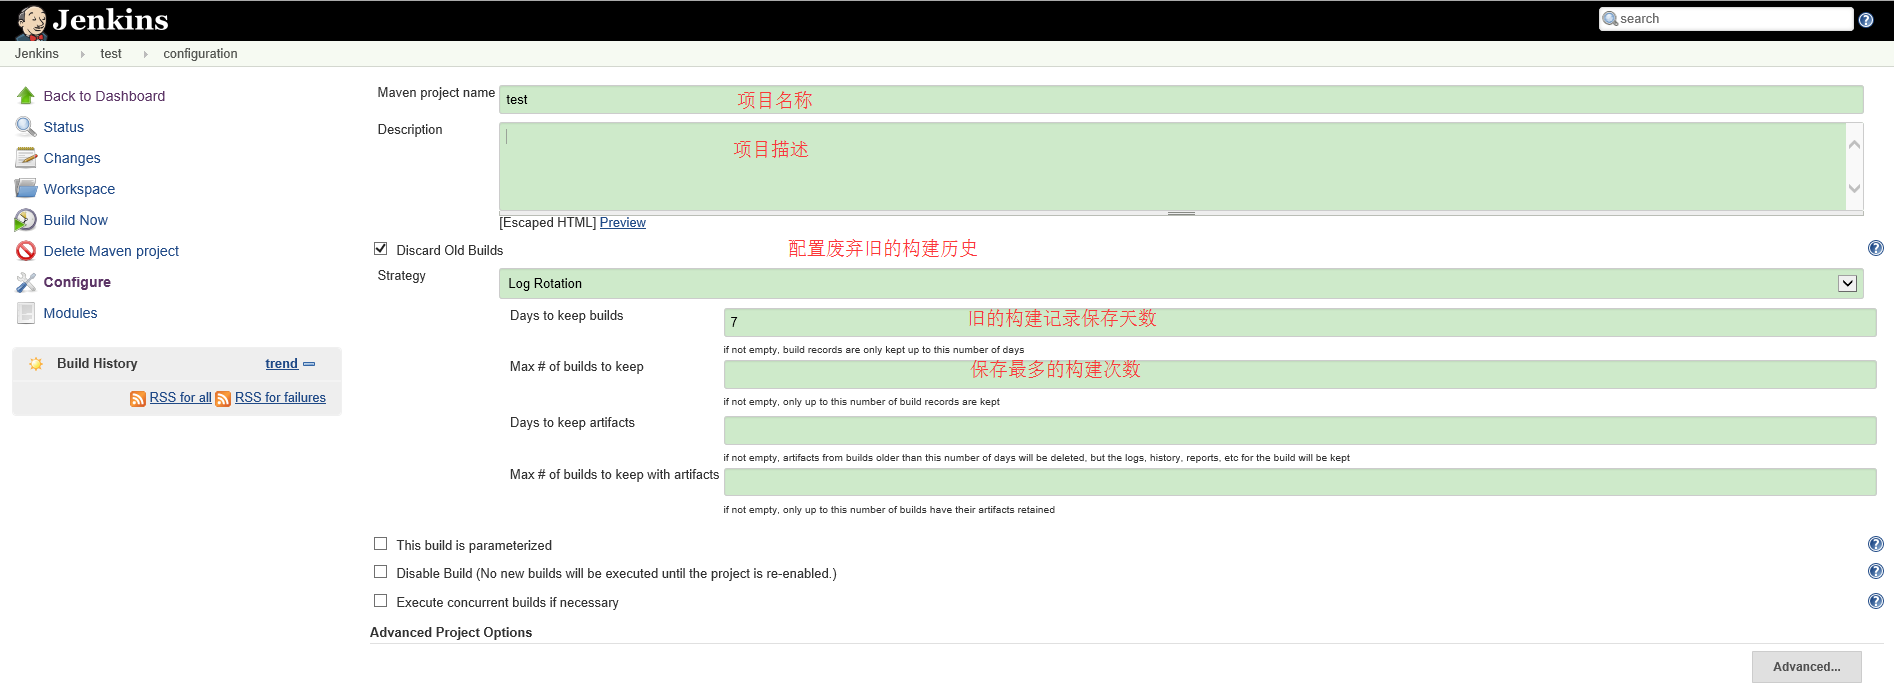This screenshot has width=1894, height=690.
Task: Focus the Days to keep artifacts field
Action: 1300,430
